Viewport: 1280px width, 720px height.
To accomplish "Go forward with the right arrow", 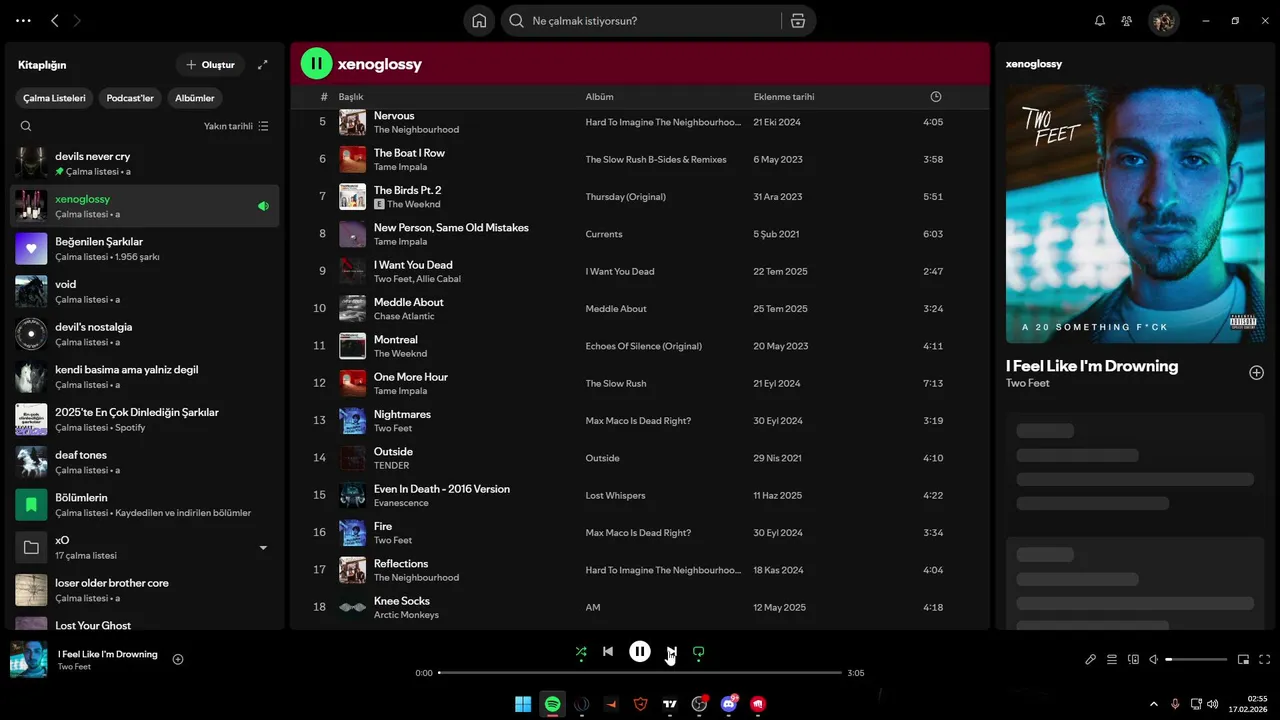I will click(78, 21).
